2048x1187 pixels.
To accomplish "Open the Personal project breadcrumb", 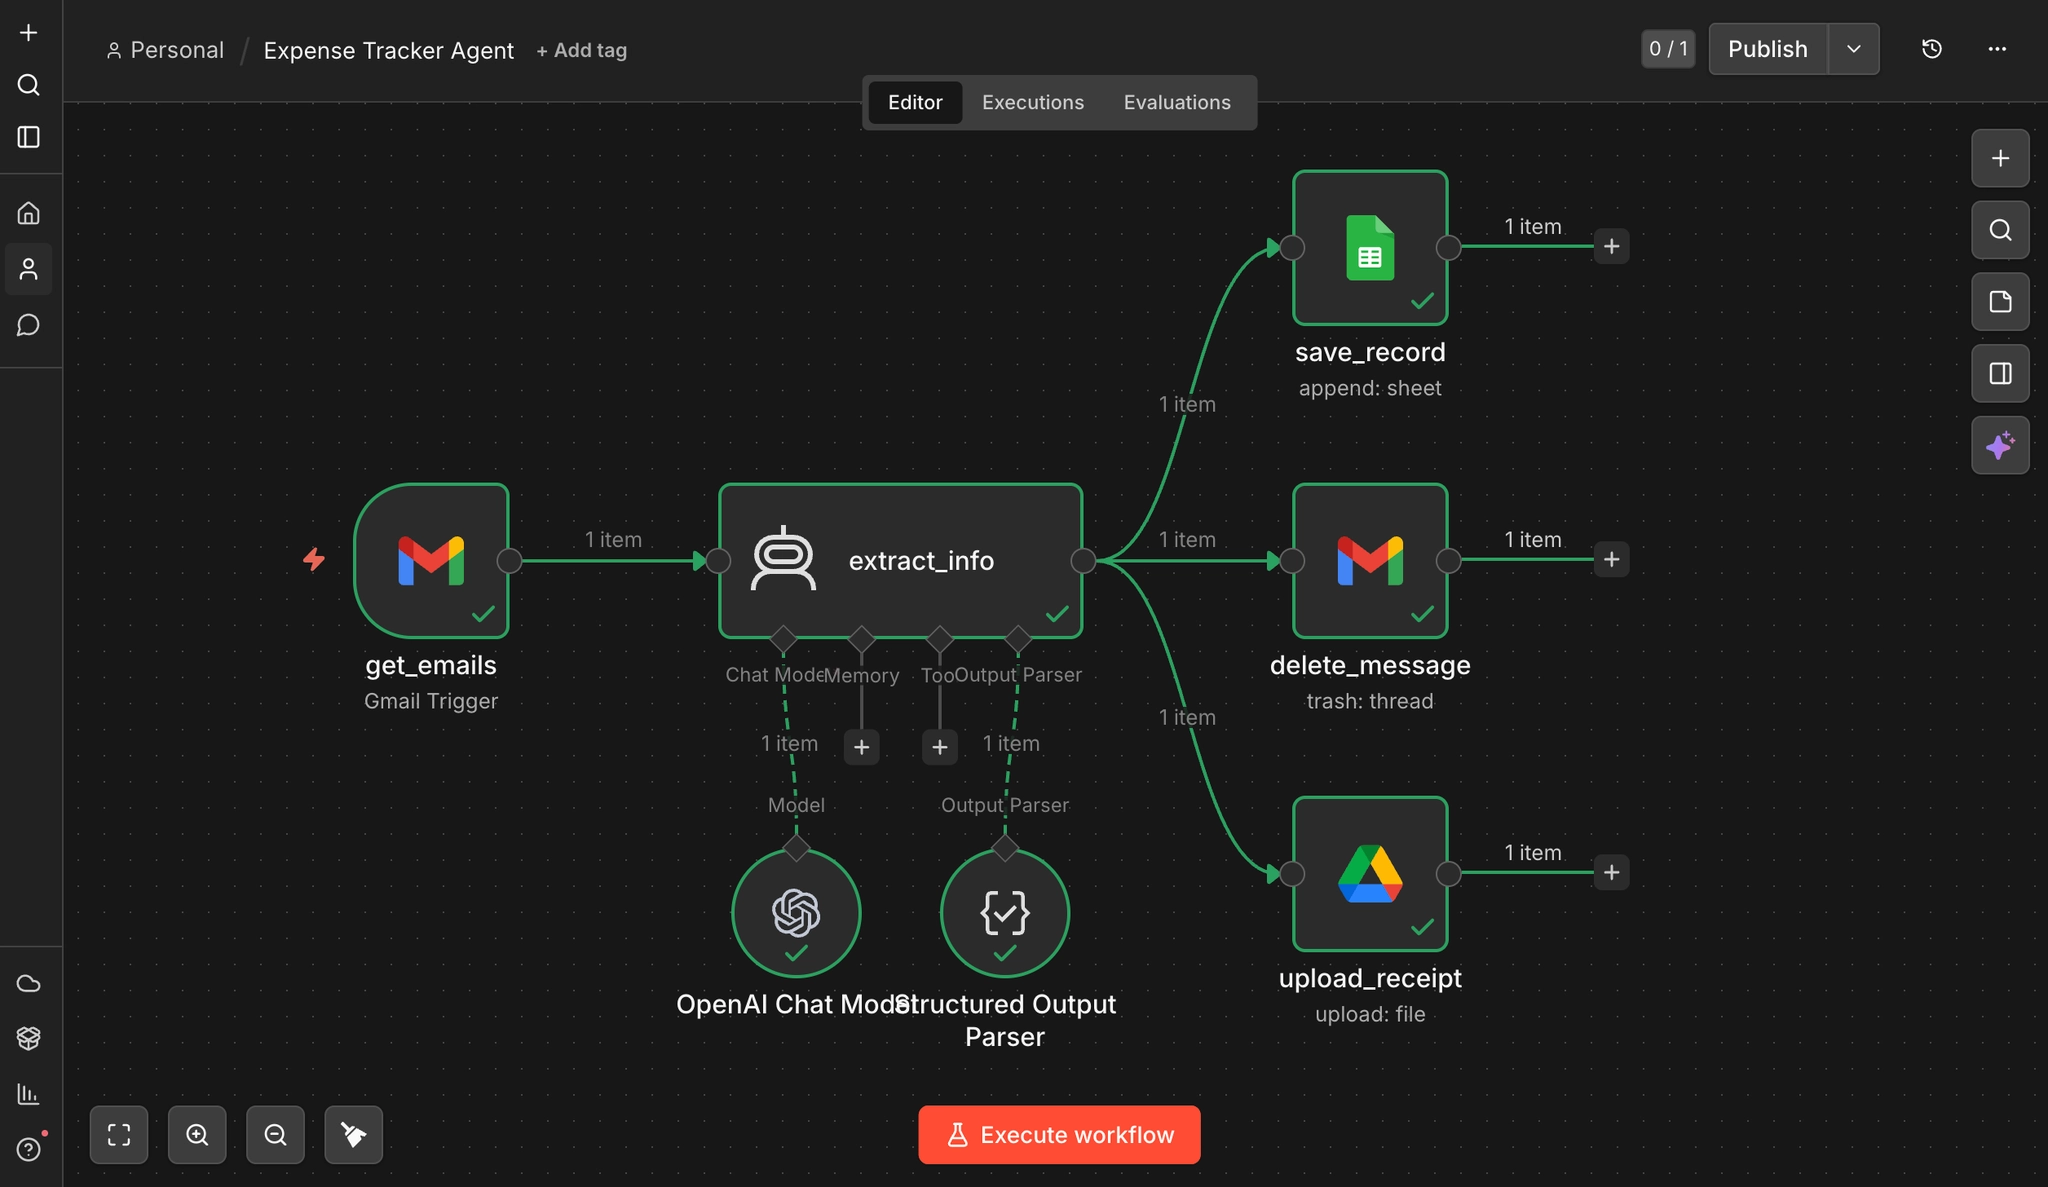I will pyautogui.click(x=166, y=50).
